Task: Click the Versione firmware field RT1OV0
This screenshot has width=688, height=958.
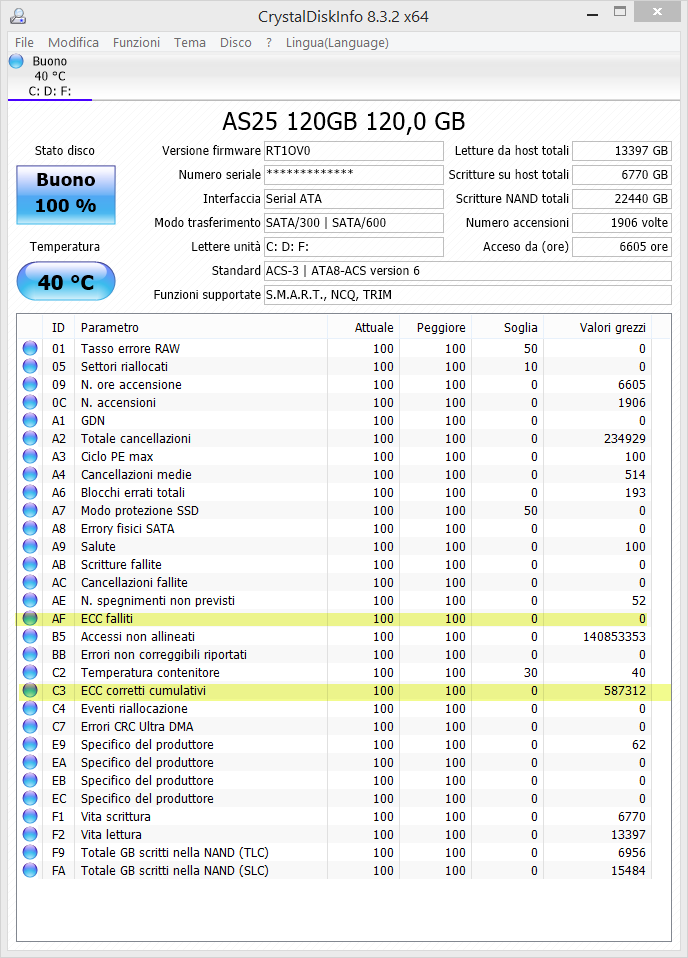Action: pyautogui.click(x=354, y=151)
